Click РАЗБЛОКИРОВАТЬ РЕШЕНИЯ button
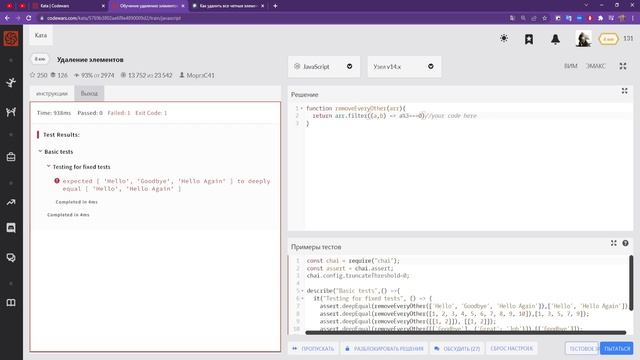The height and width of the screenshot is (360, 640). pyautogui.click(x=384, y=349)
